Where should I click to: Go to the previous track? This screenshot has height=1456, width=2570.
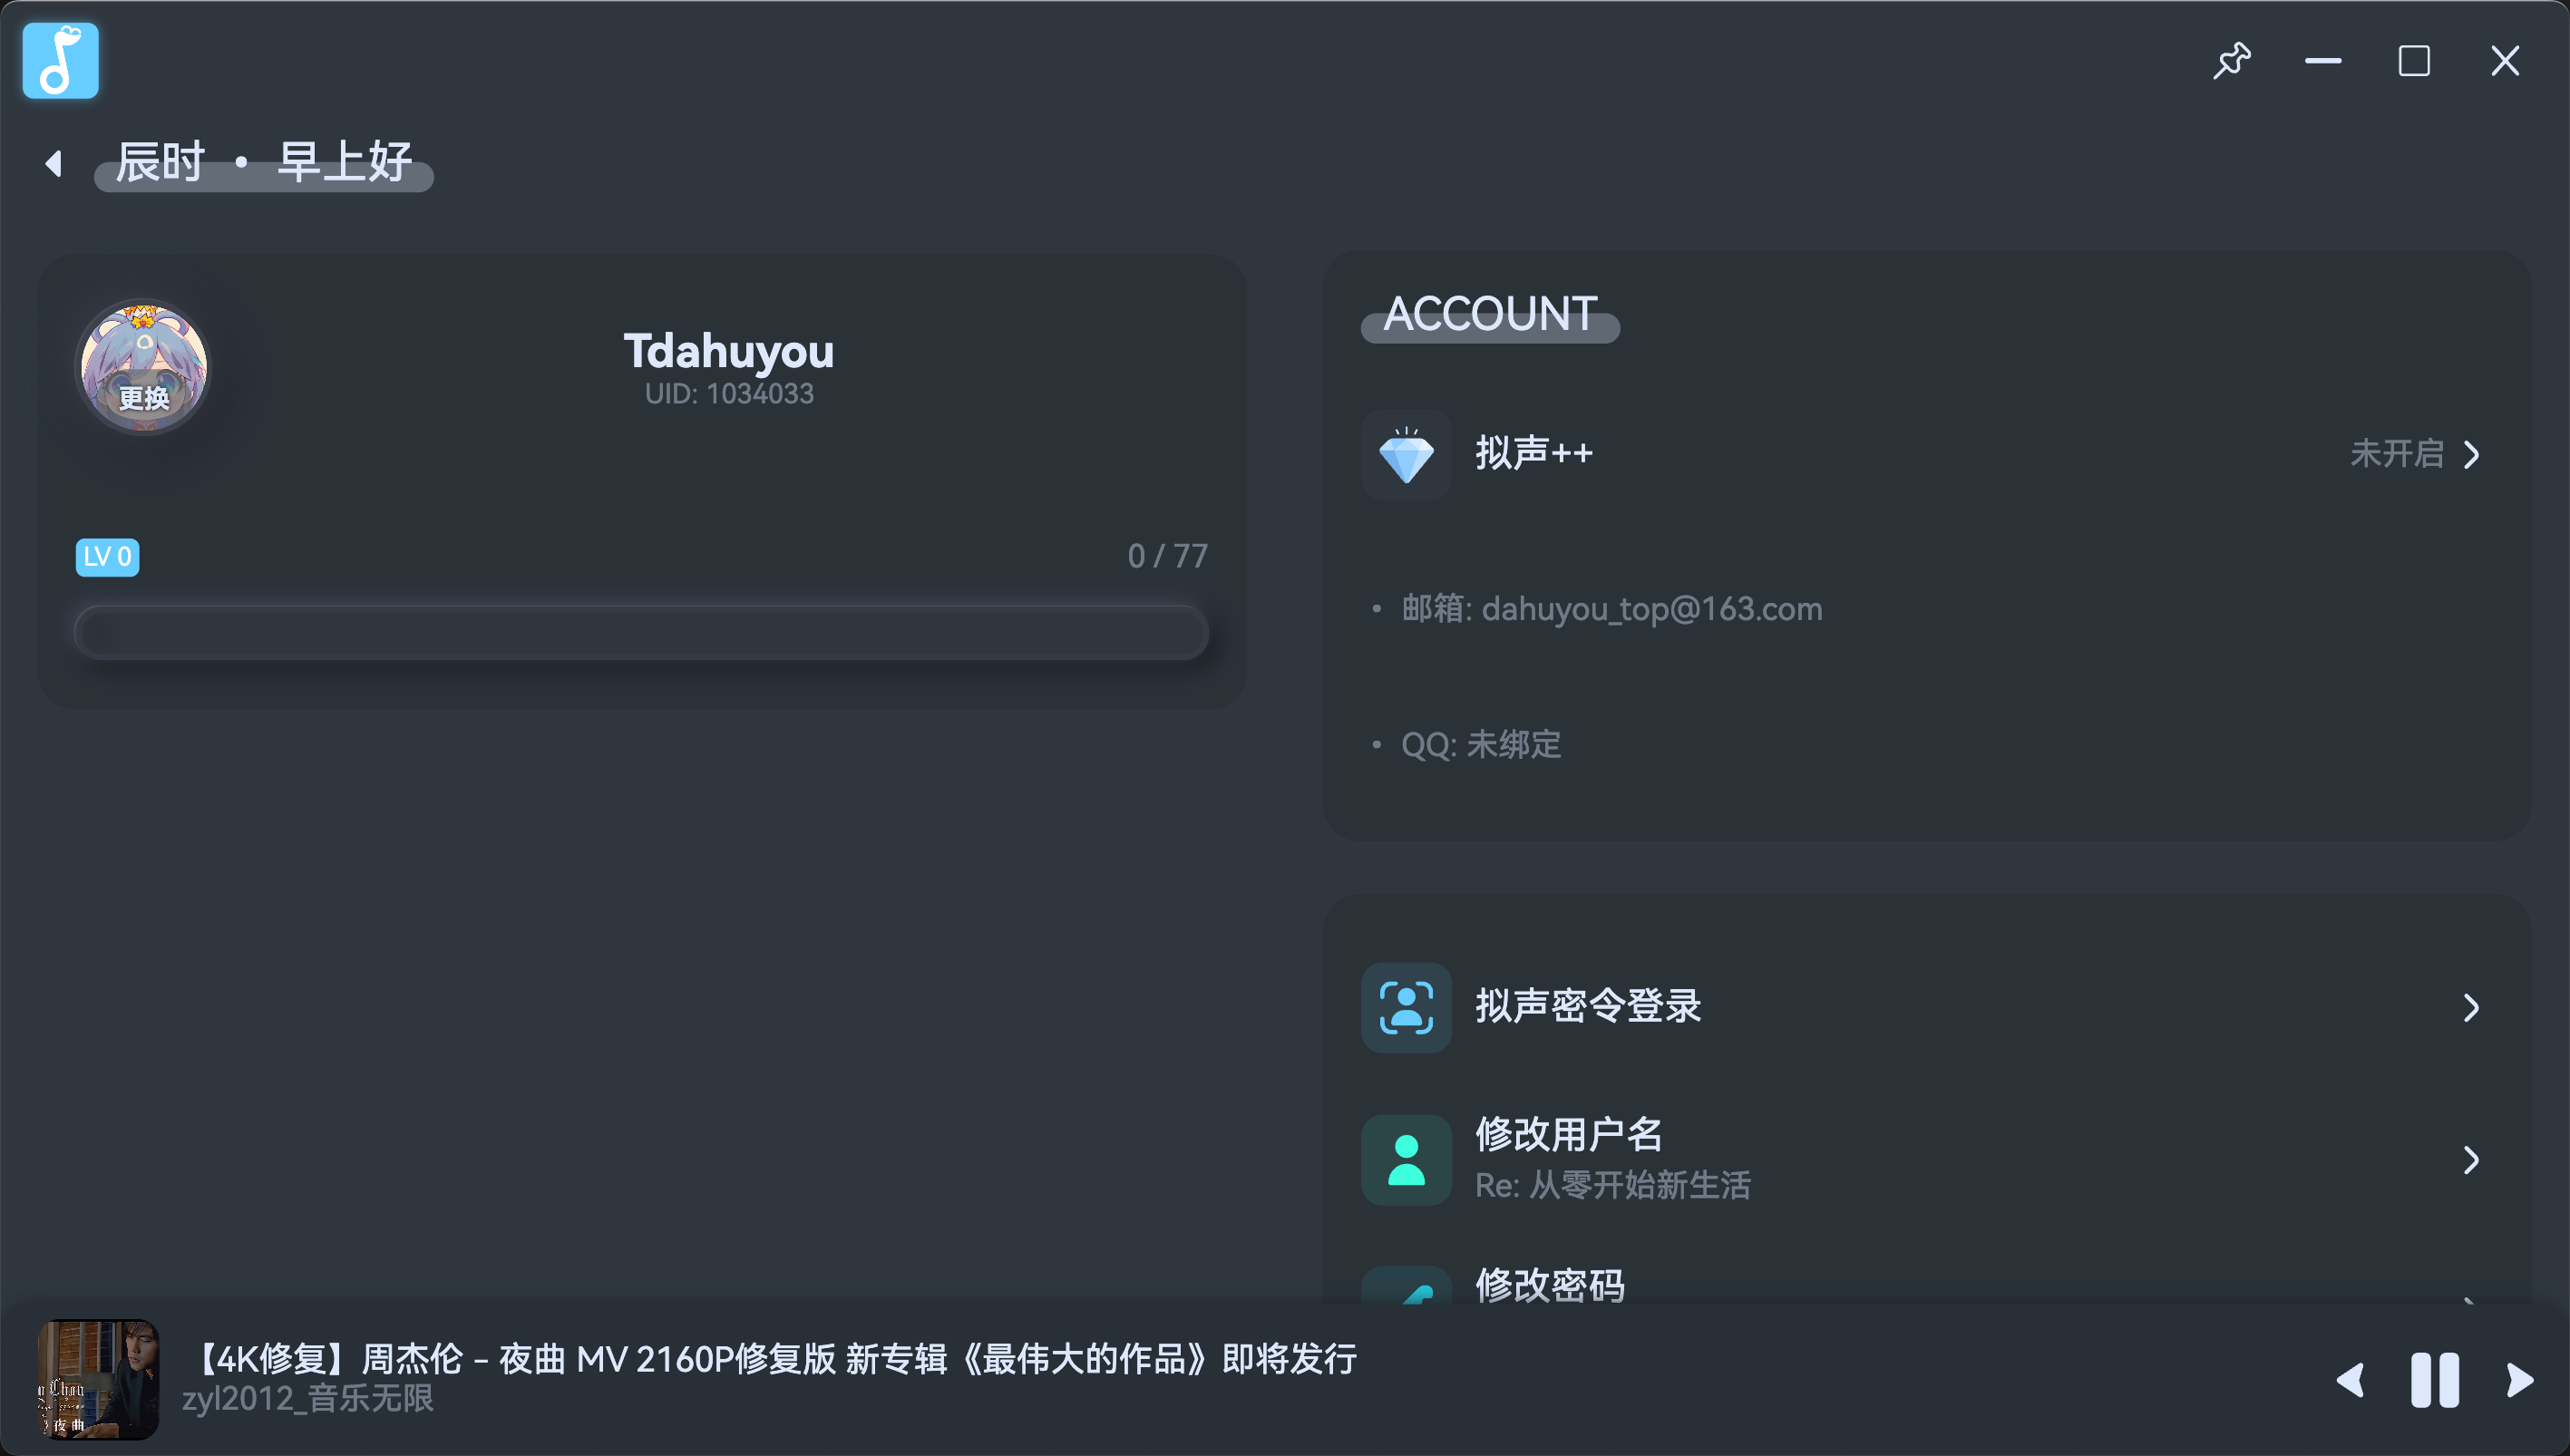tap(2351, 1380)
